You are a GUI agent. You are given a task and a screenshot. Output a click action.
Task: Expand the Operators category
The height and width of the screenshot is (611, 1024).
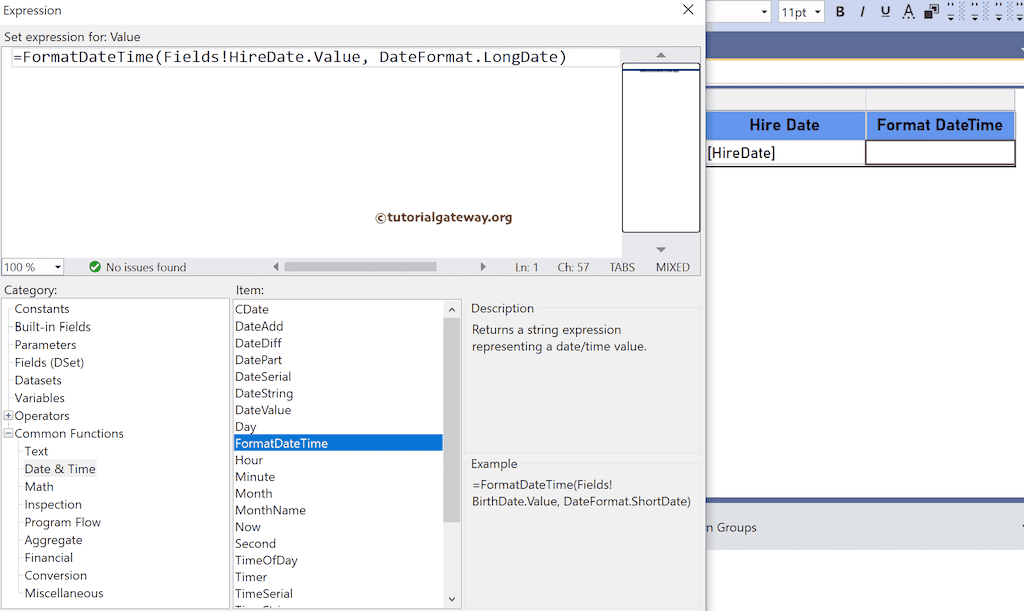pyautogui.click(x=8, y=415)
